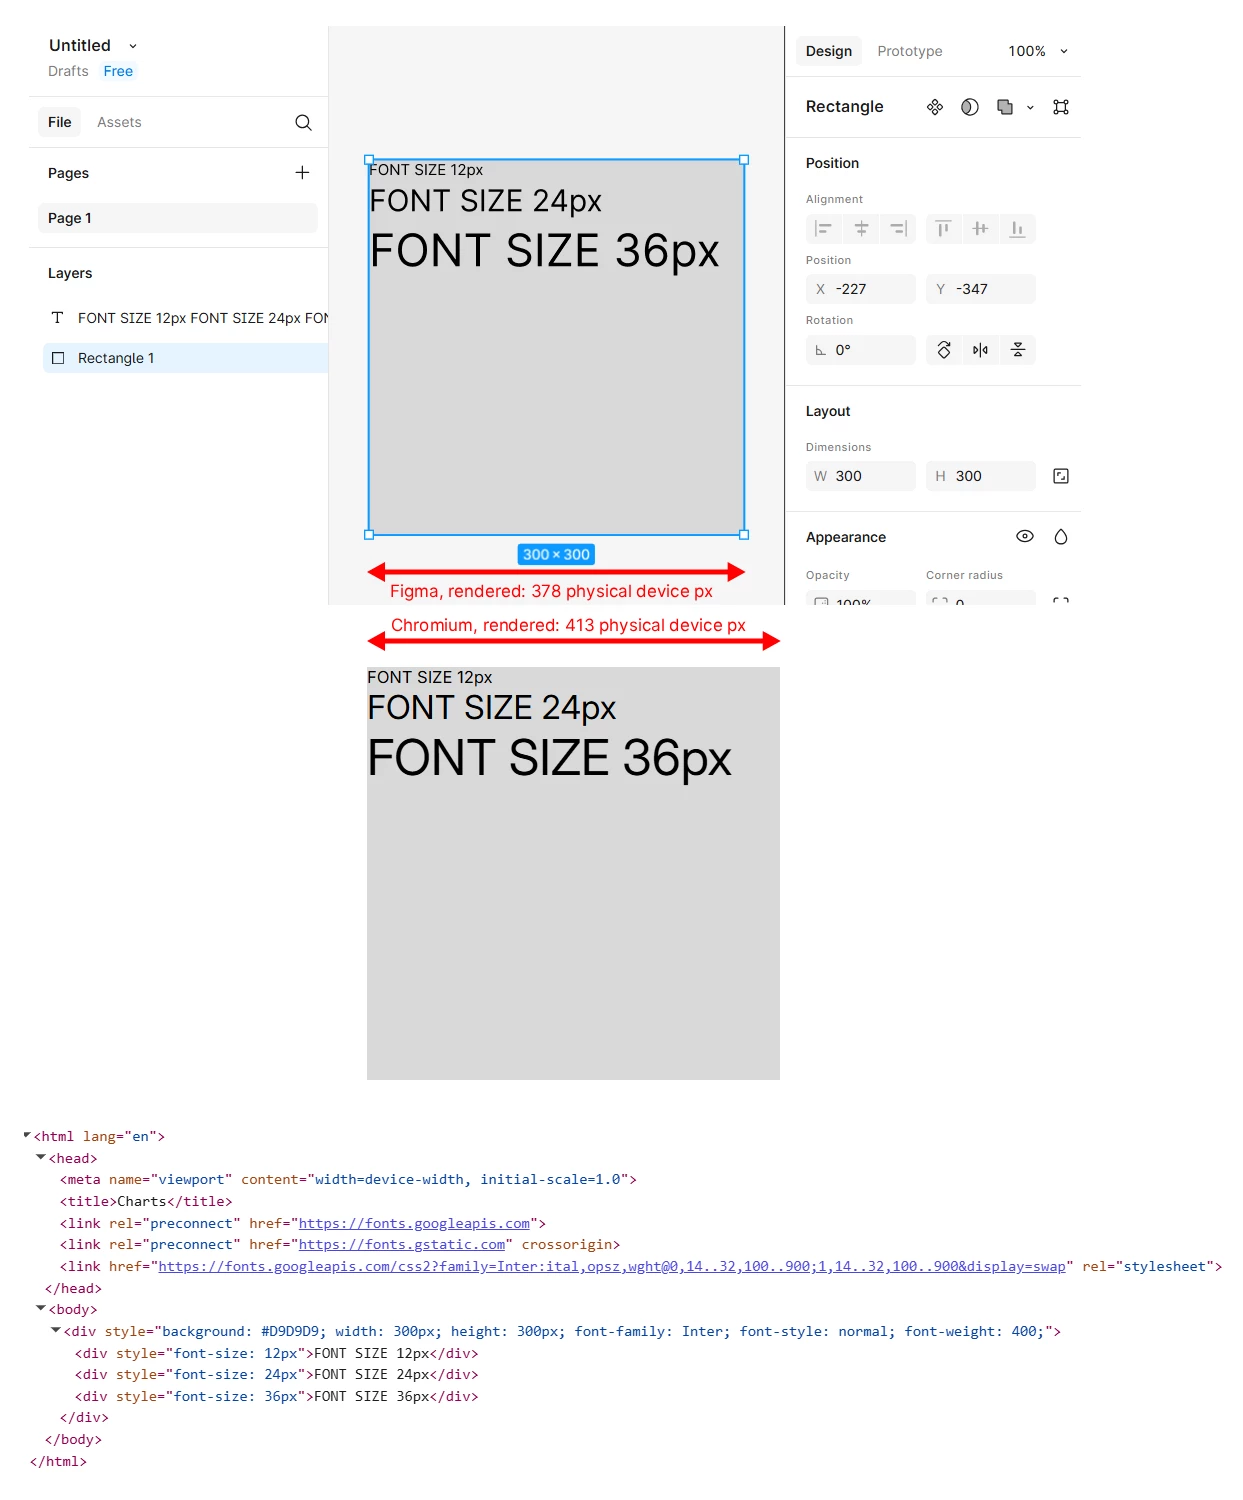Click text layer T icon
Image resolution: width=1243 pixels, height=1500 pixels.
click(x=57, y=318)
